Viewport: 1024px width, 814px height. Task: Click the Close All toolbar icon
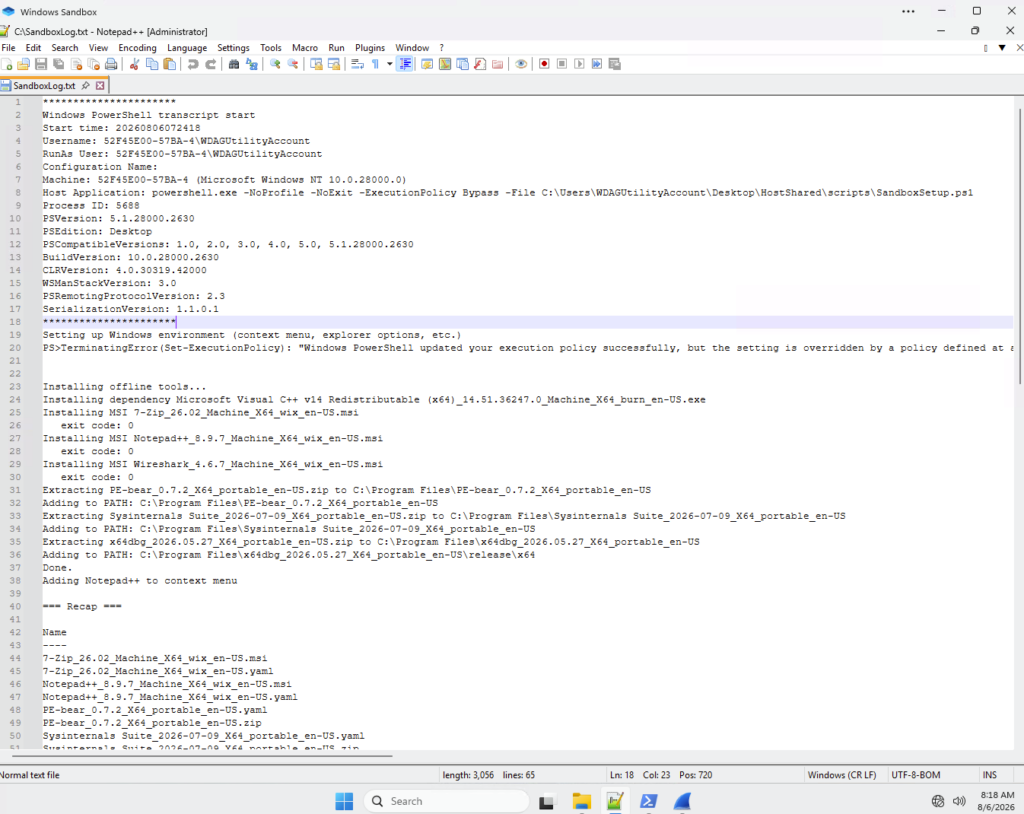pos(93,64)
